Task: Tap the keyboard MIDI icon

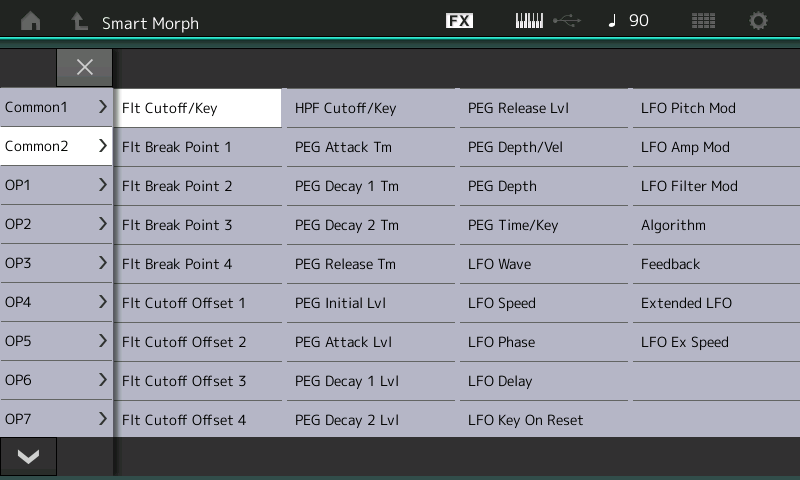Action: (x=529, y=21)
